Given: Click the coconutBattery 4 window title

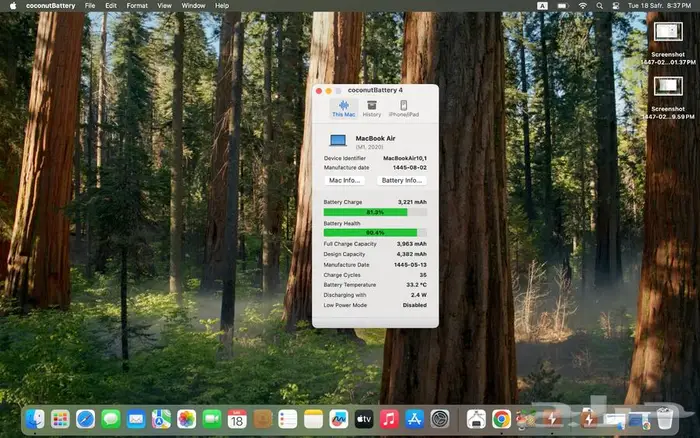Looking at the screenshot, I should 375,90.
